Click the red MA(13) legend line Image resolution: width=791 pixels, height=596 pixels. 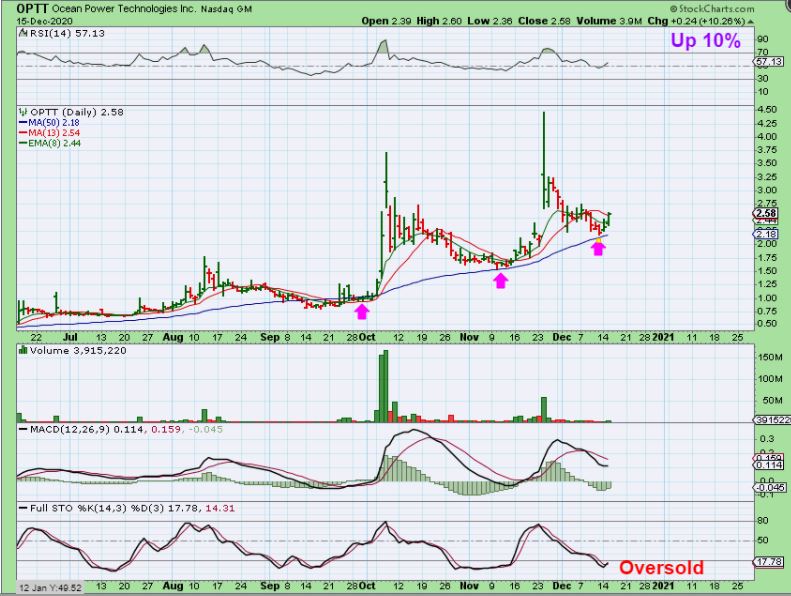23,133
